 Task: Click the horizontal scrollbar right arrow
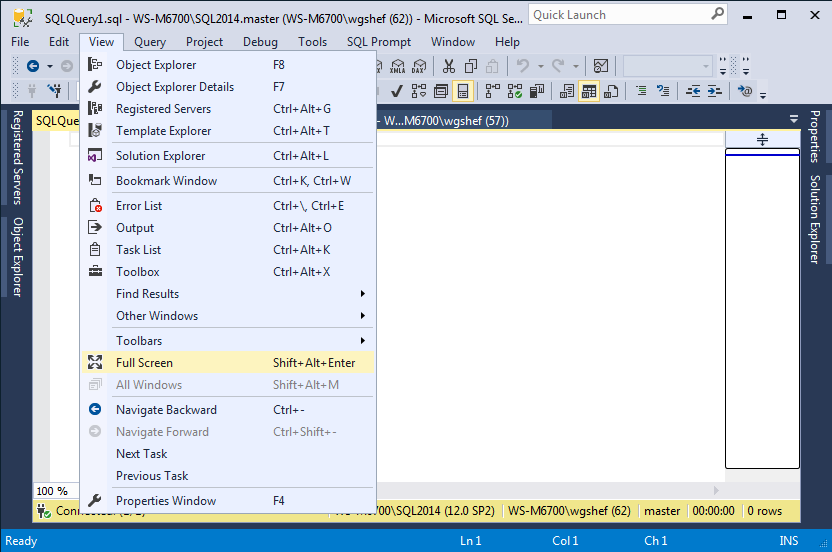[716, 490]
